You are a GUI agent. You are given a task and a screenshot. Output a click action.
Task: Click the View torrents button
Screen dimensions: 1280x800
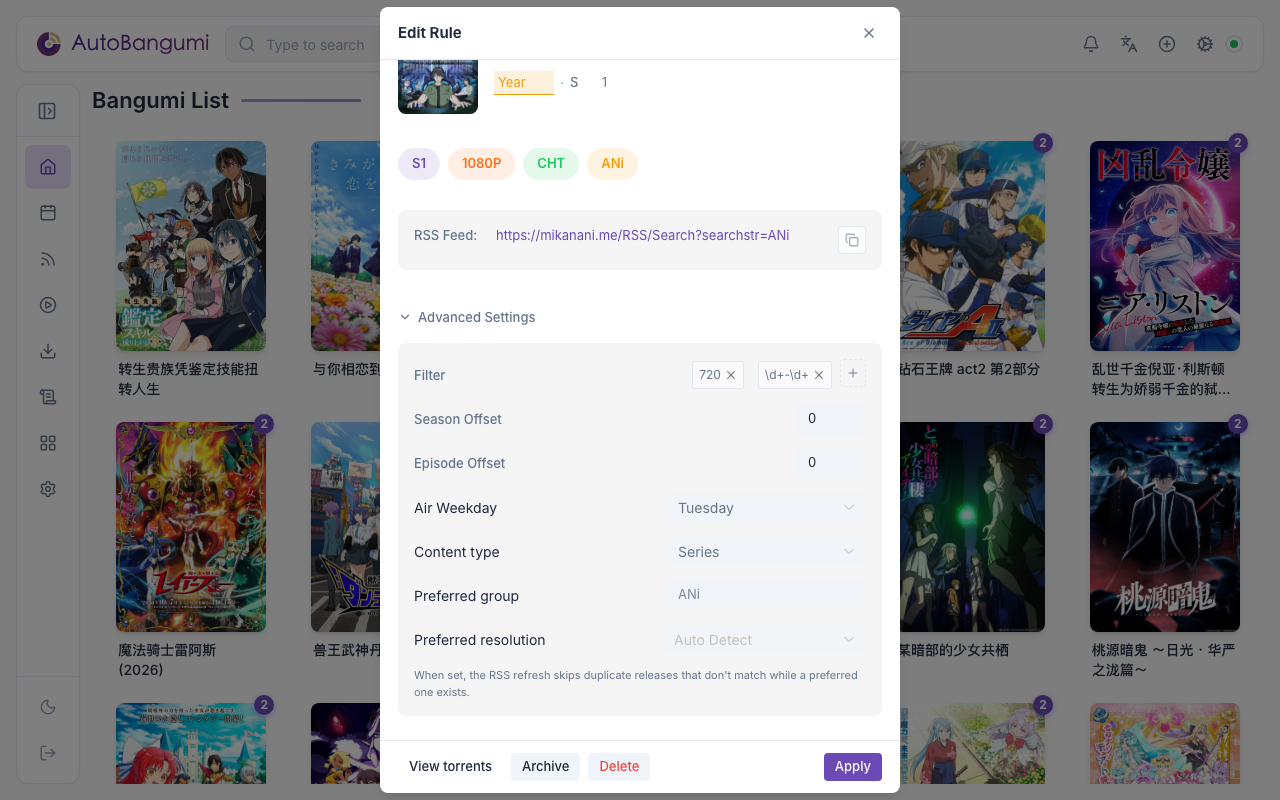coord(450,766)
